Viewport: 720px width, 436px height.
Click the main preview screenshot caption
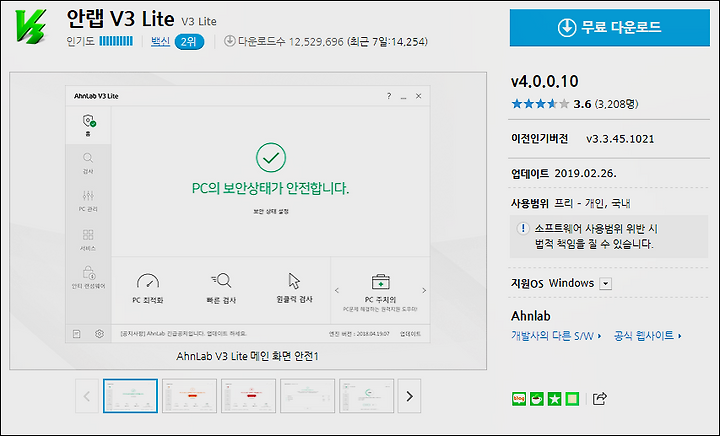248,356
